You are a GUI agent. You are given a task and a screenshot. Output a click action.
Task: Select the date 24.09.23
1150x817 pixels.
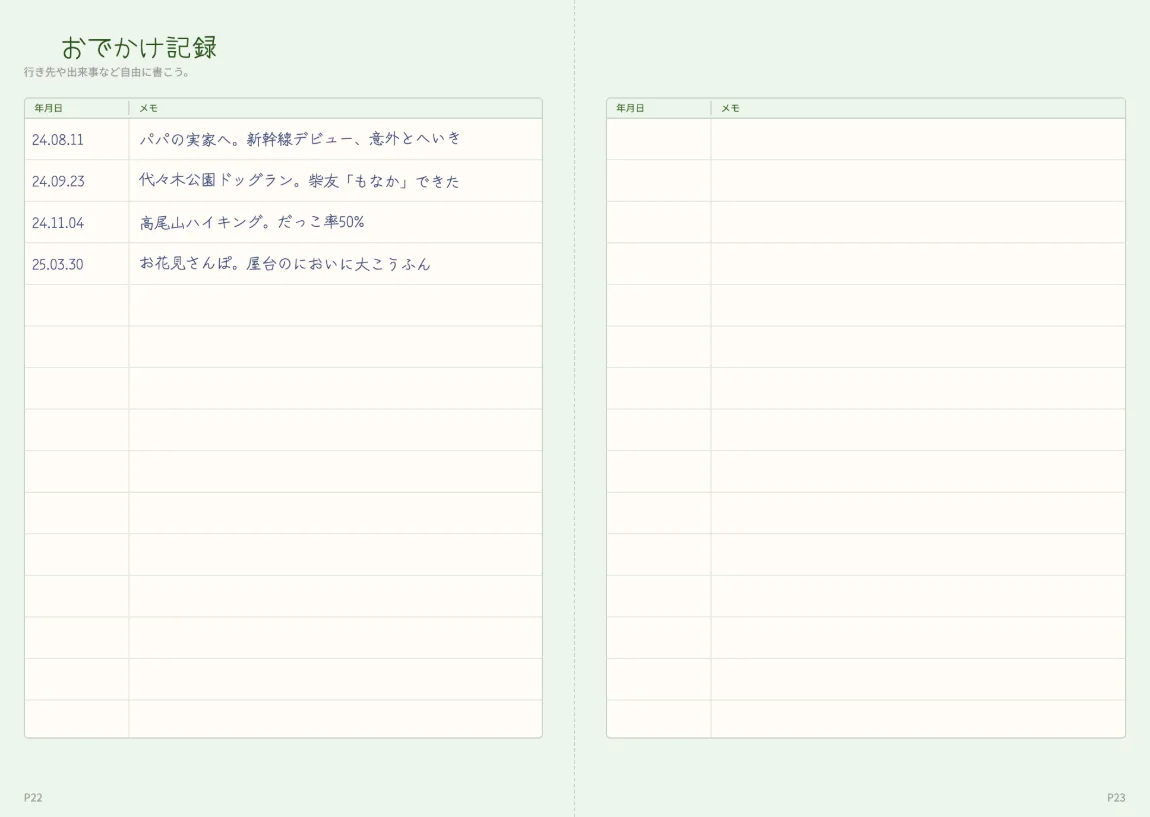58,181
